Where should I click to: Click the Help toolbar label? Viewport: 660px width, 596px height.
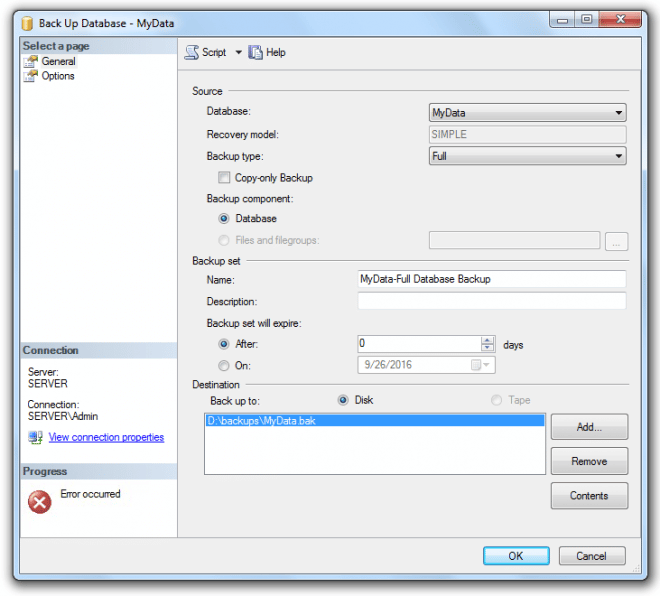(276, 53)
